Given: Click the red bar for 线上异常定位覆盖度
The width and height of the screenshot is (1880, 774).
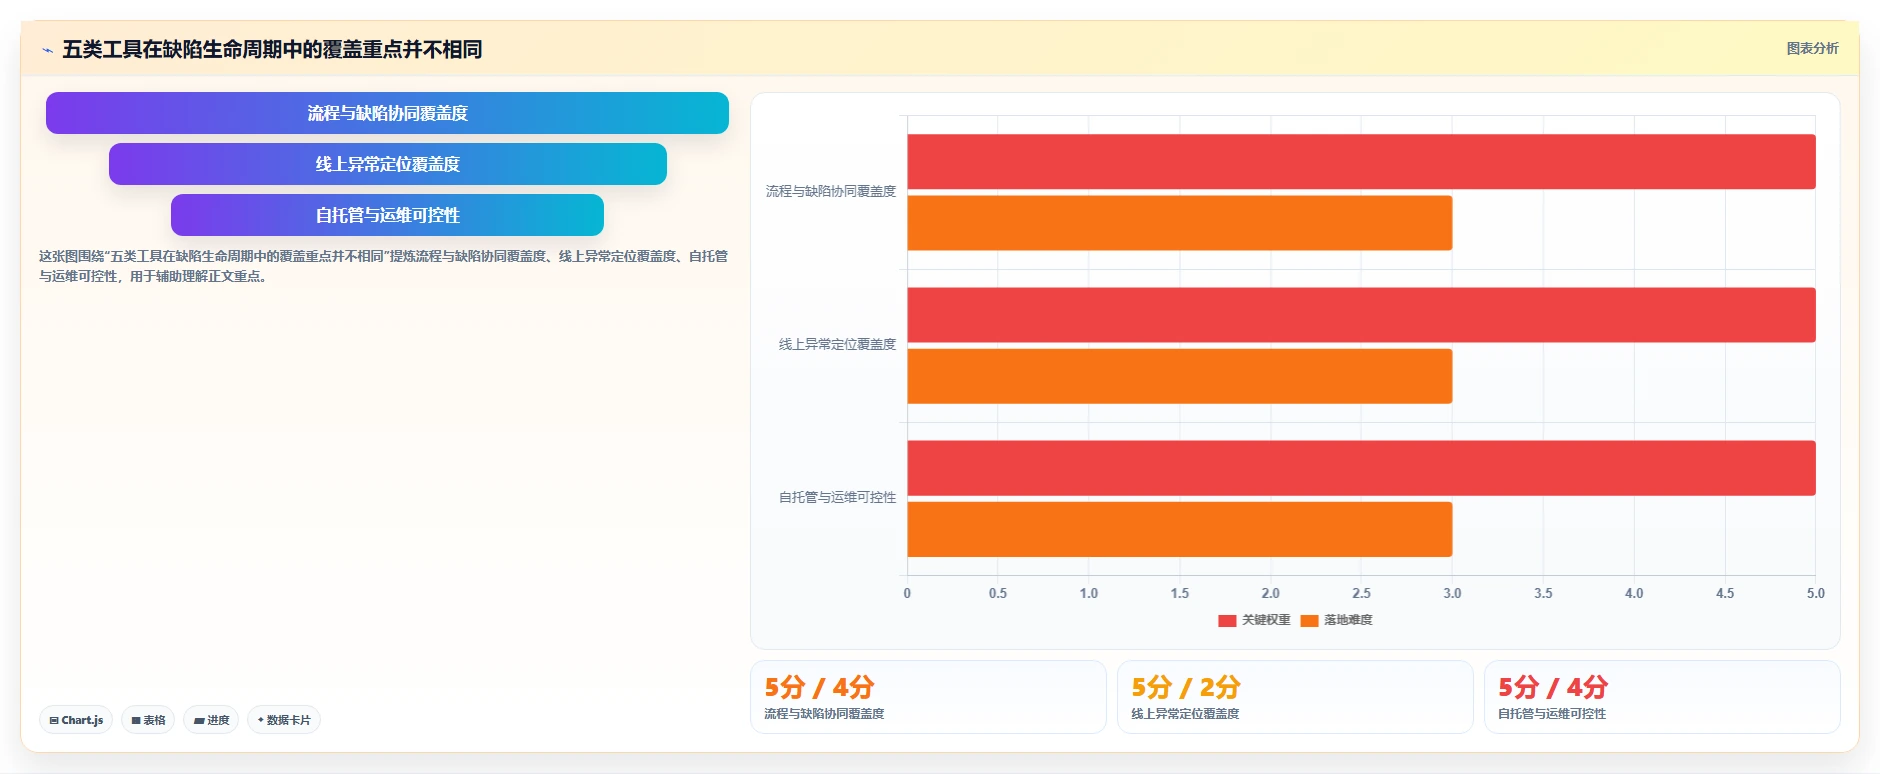Looking at the screenshot, I should tap(1361, 315).
